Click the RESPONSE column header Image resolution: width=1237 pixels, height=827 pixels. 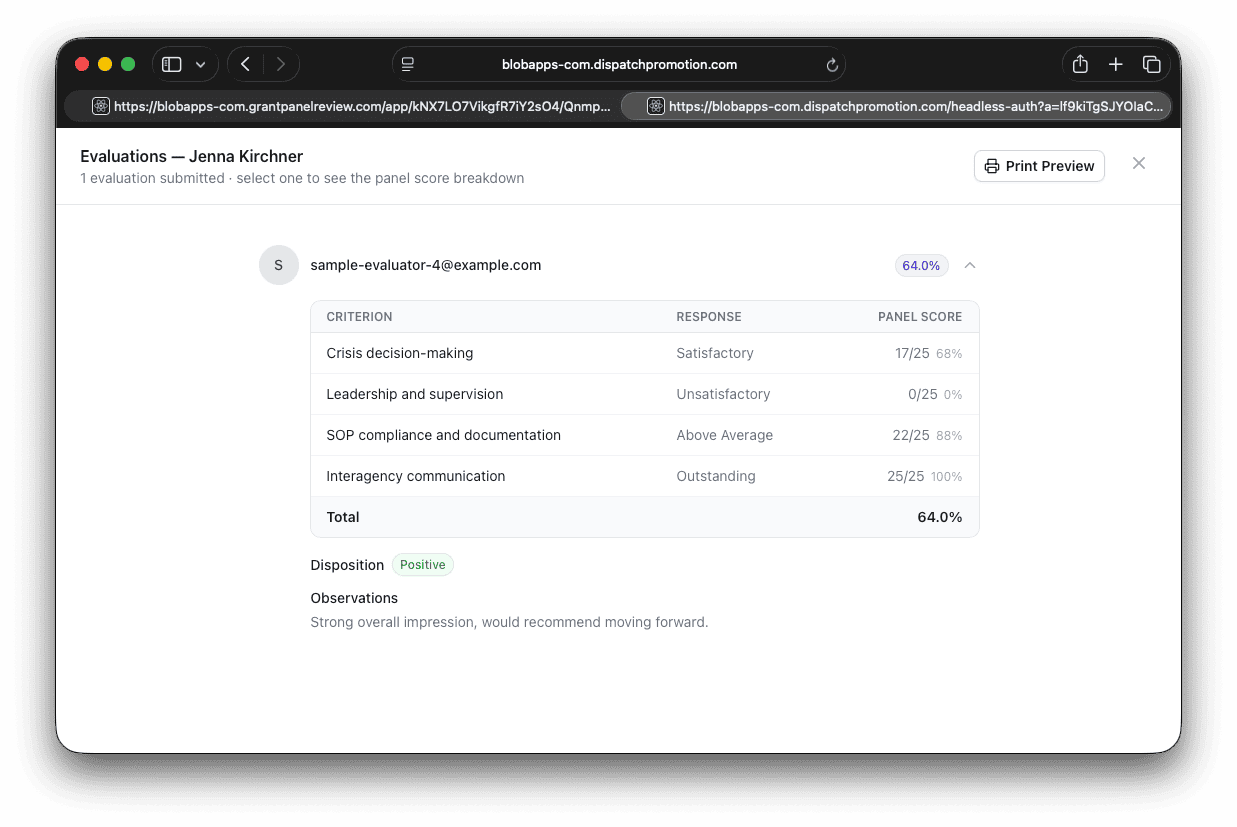point(709,317)
